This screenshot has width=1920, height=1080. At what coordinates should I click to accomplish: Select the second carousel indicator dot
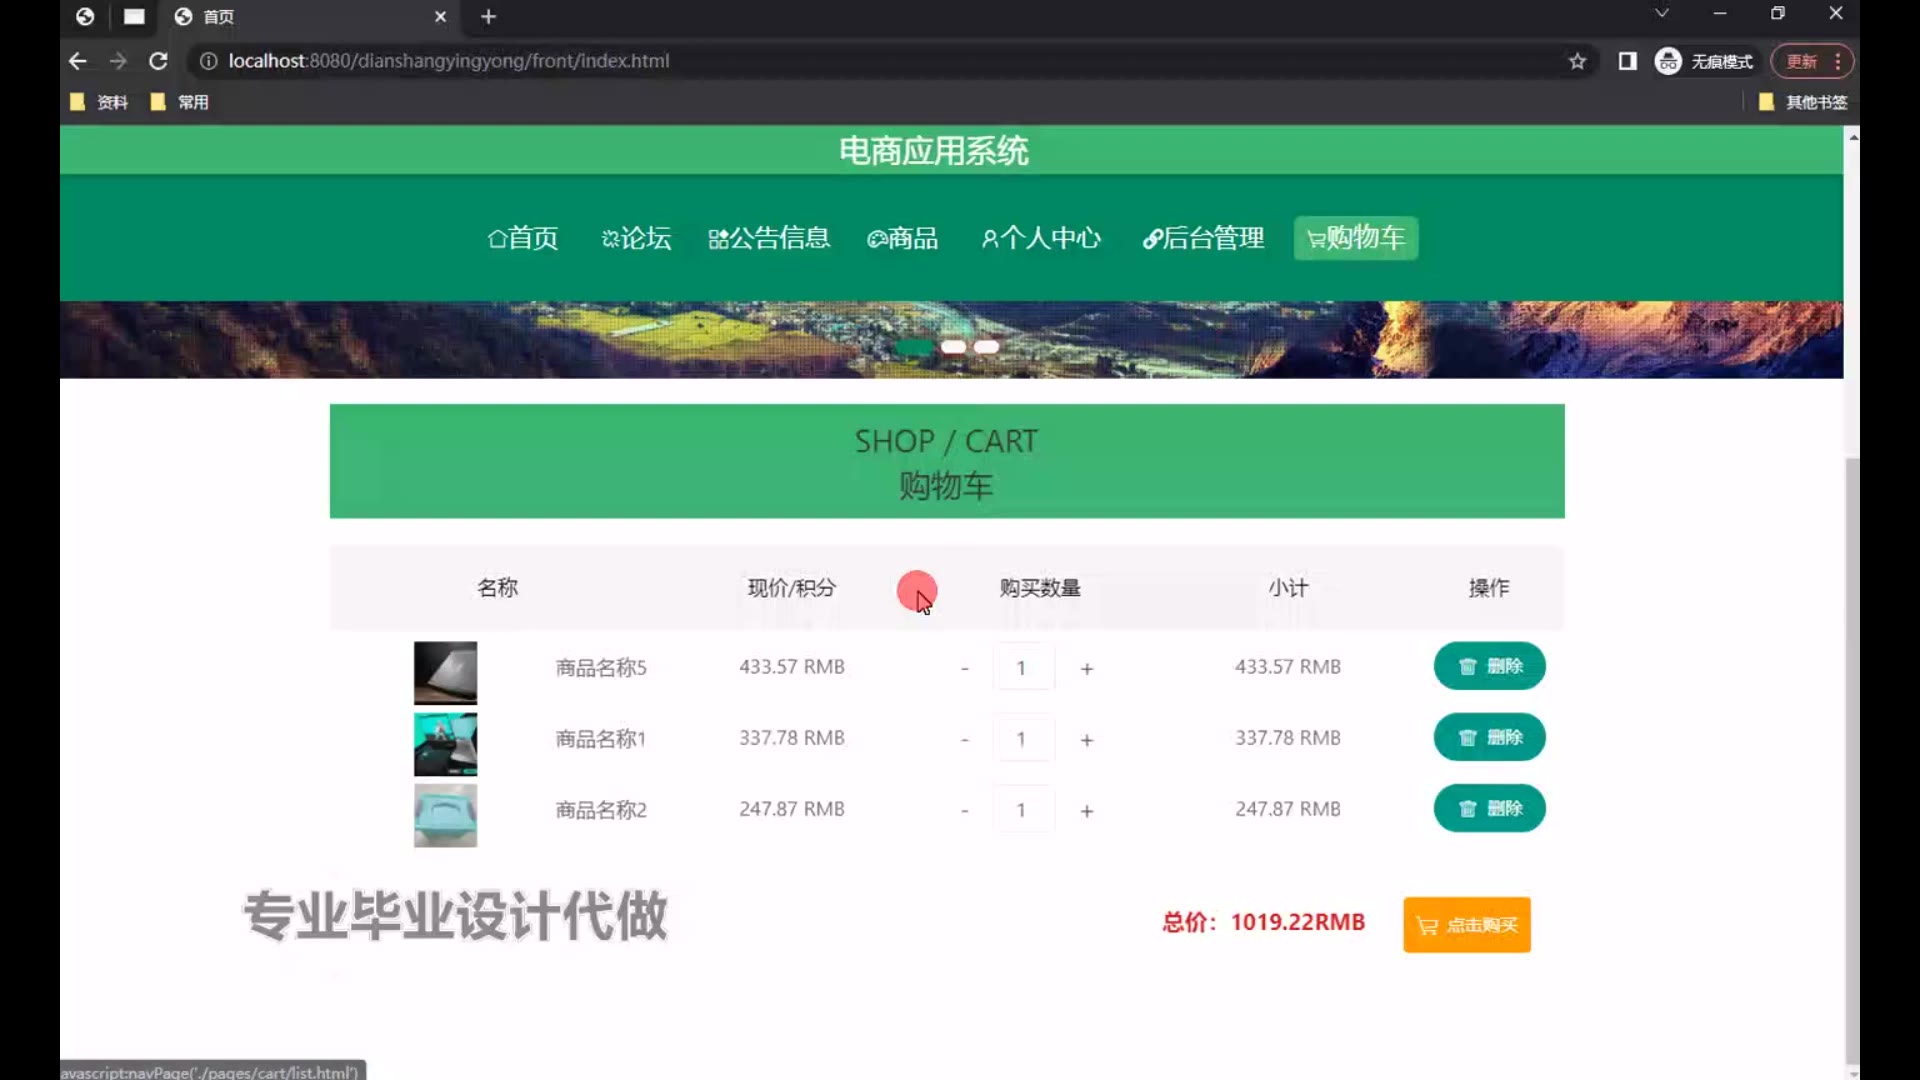click(953, 347)
